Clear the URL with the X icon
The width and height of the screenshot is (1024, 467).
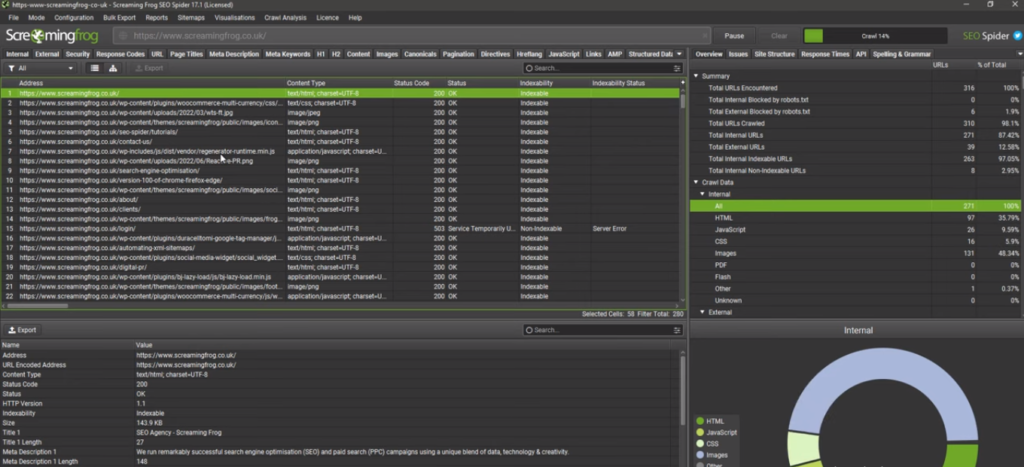pyautogui.click(x=705, y=36)
